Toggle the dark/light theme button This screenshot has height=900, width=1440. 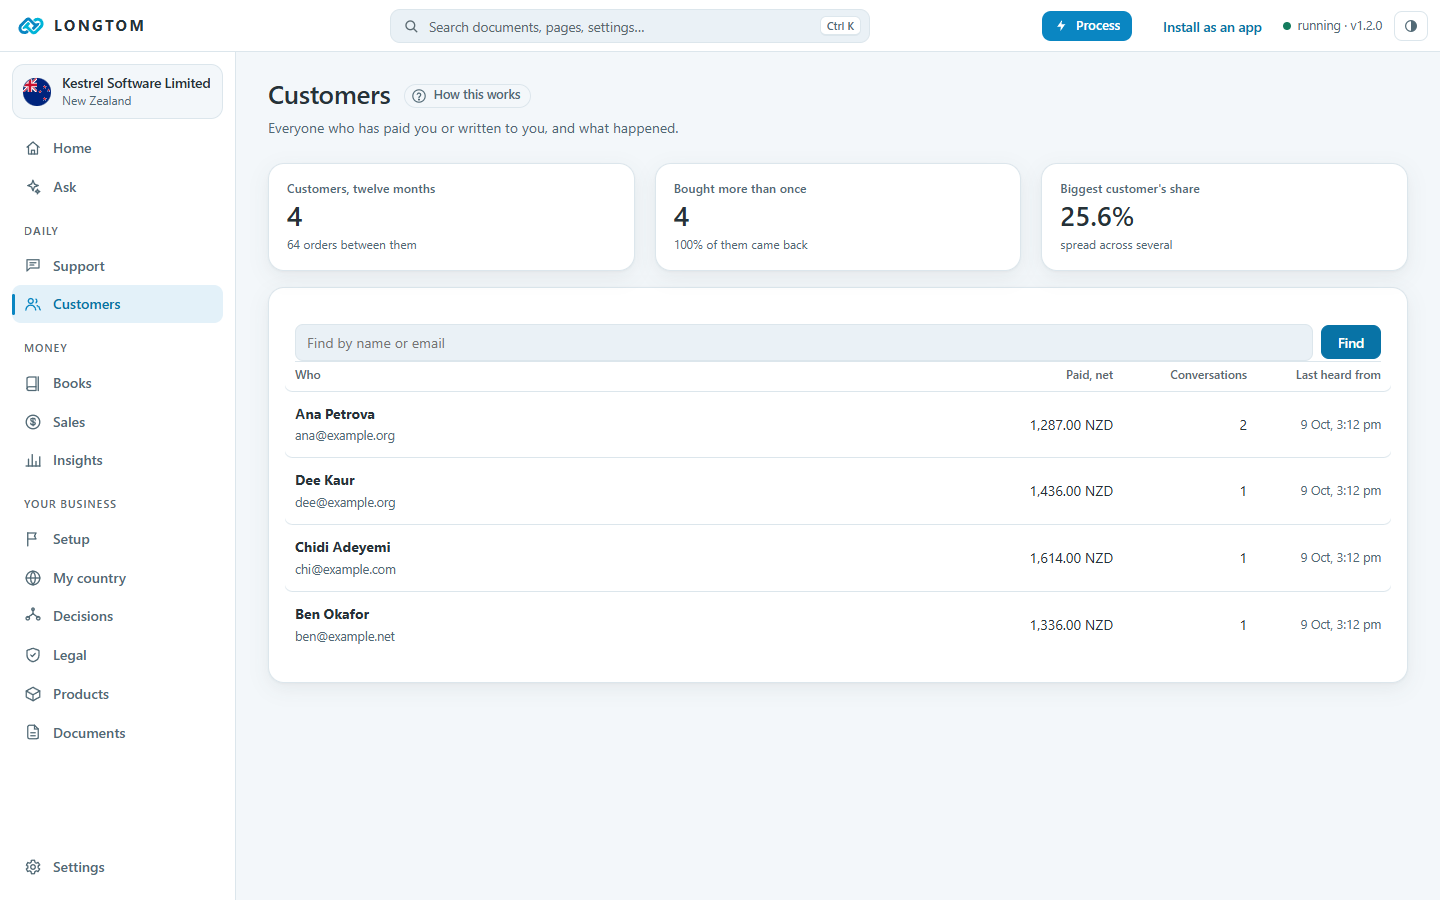click(x=1410, y=26)
